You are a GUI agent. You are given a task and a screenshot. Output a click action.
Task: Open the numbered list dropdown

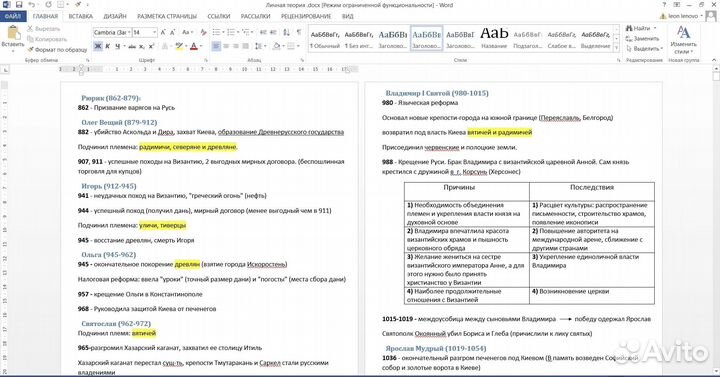[x=238, y=33]
